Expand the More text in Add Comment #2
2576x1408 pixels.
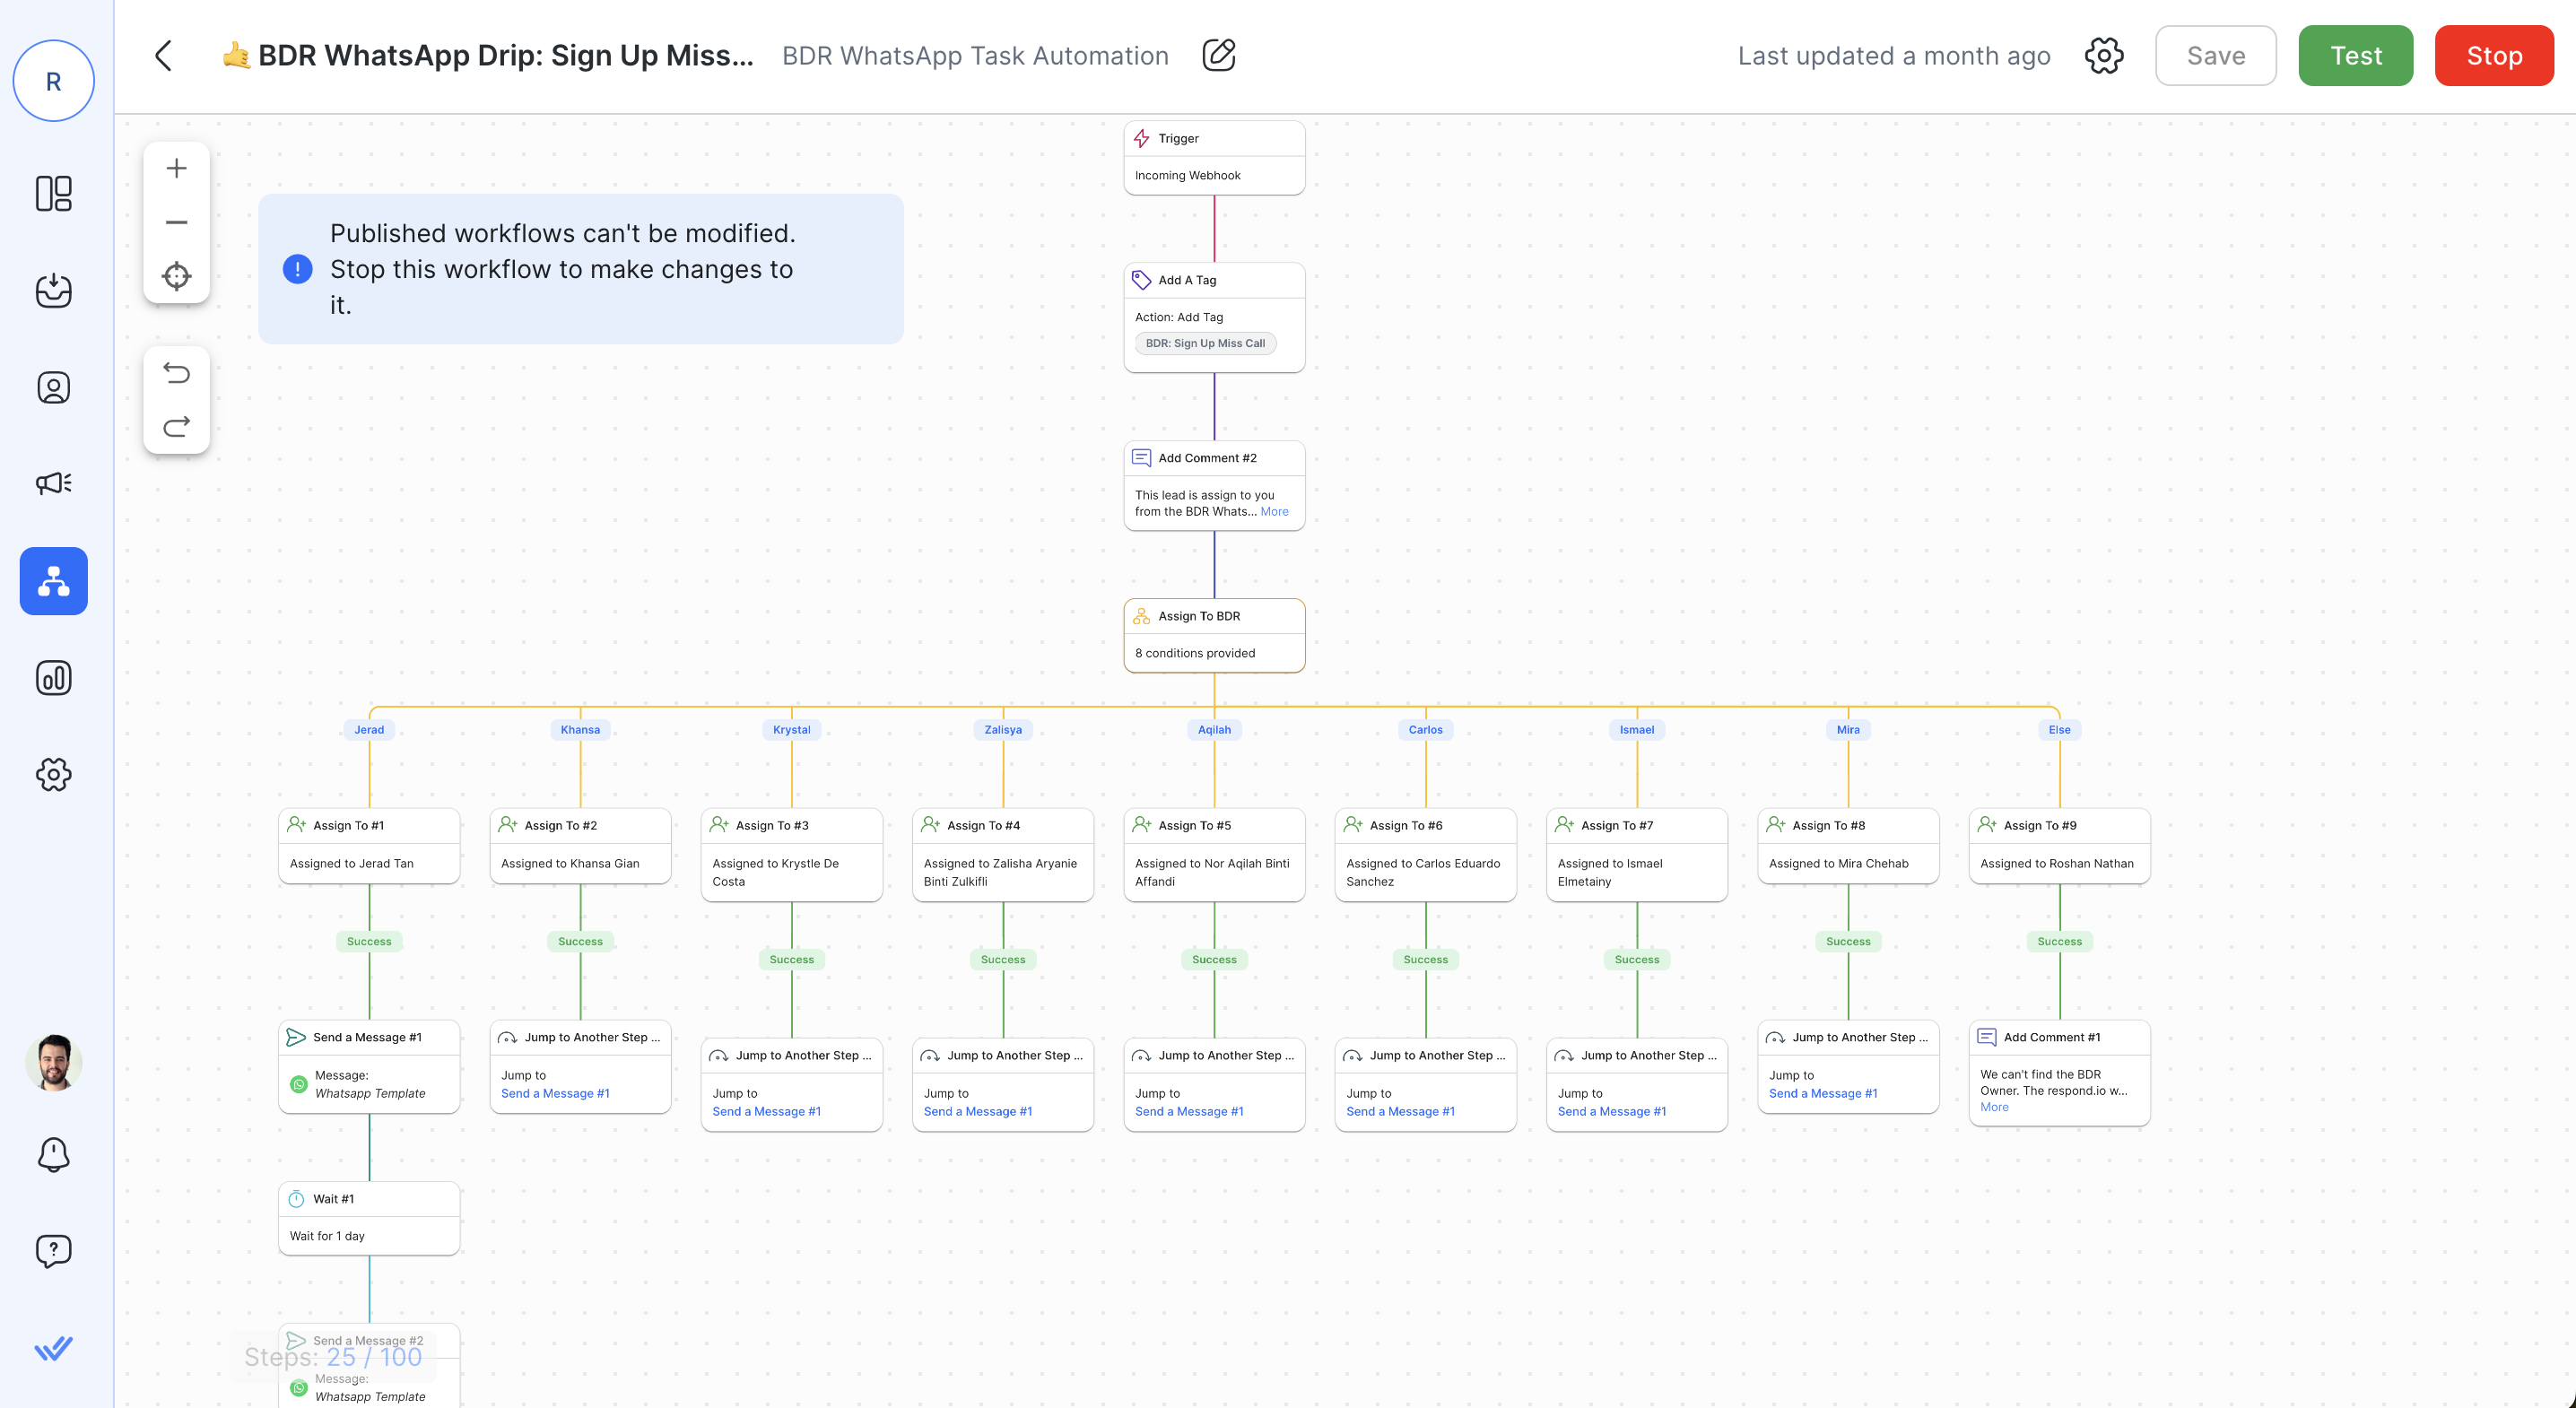pyautogui.click(x=1273, y=511)
